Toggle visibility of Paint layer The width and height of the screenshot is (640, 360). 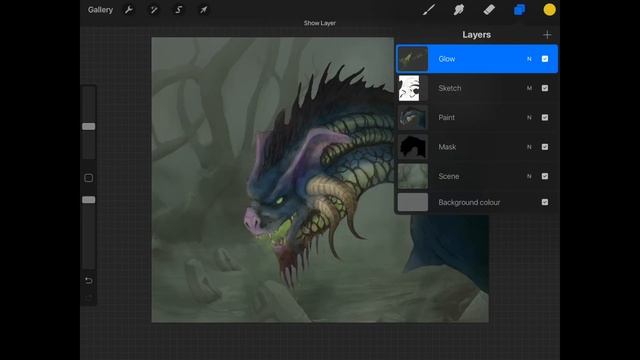click(545, 118)
